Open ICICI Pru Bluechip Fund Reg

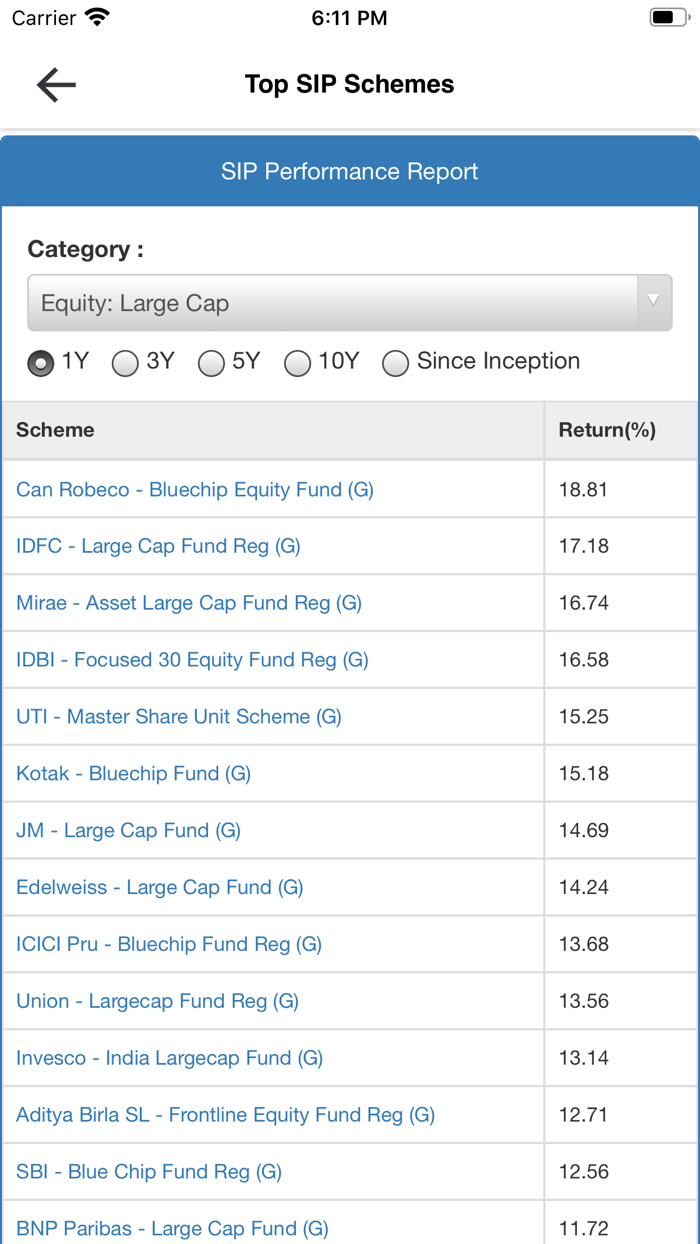(x=169, y=944)
